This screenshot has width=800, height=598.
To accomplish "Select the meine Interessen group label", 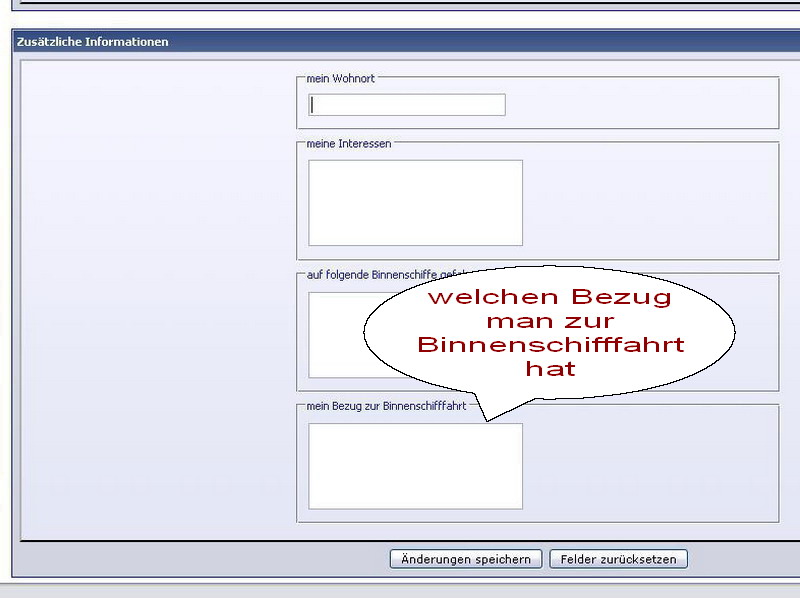I will click(348, 143).
